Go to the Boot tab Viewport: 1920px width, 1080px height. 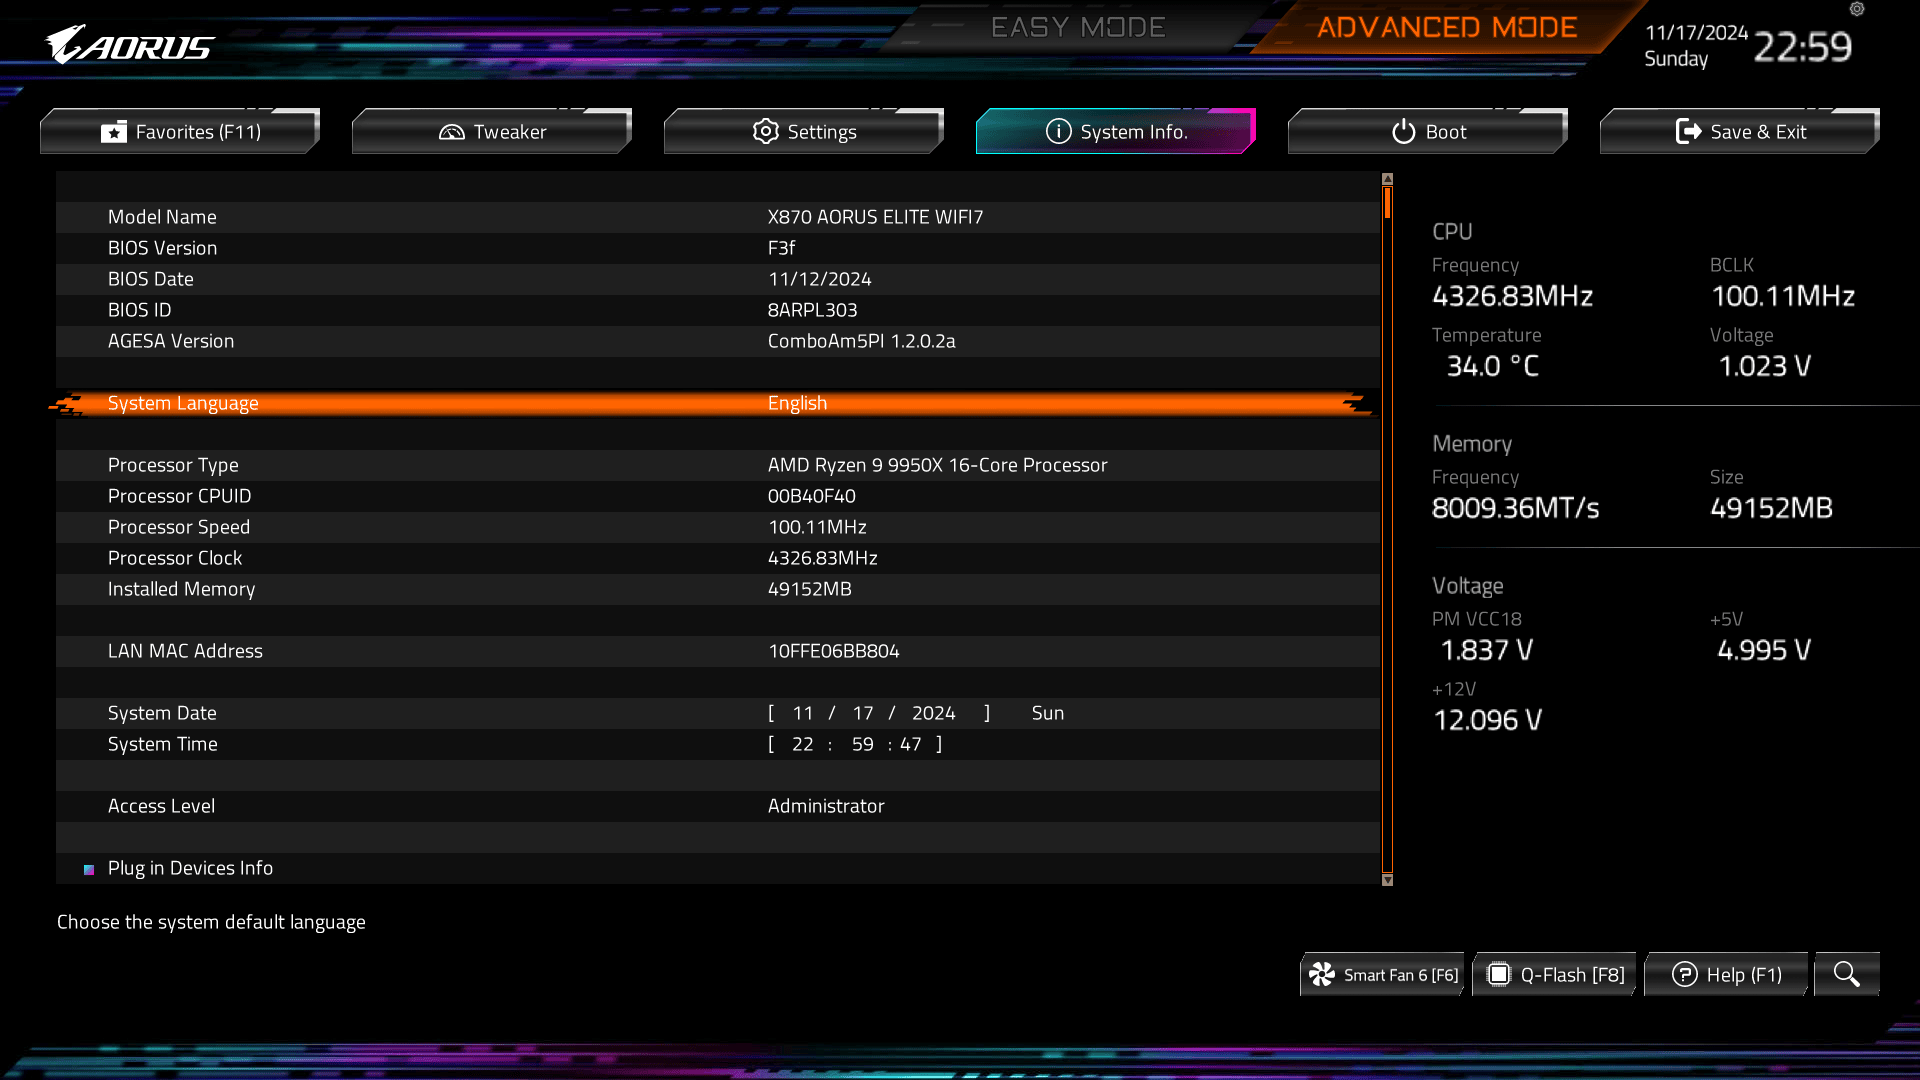[1428, 131]
